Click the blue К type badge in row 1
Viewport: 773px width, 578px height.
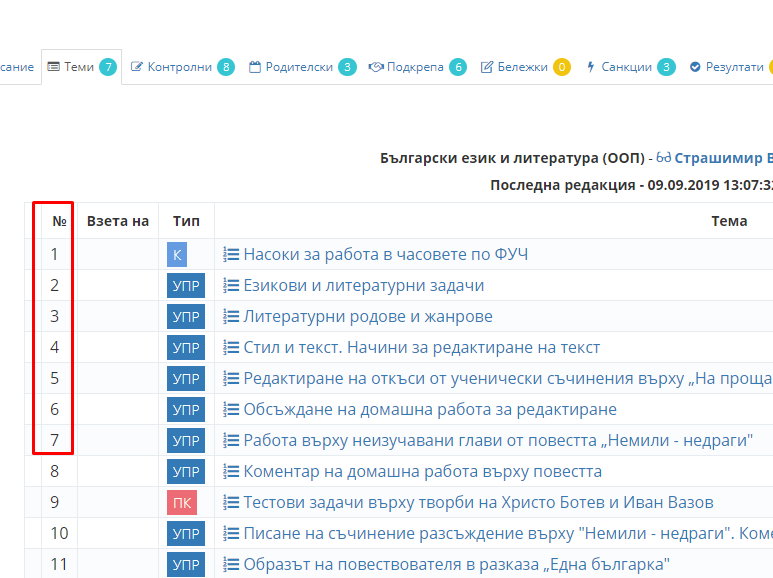[x=177, y=254]
